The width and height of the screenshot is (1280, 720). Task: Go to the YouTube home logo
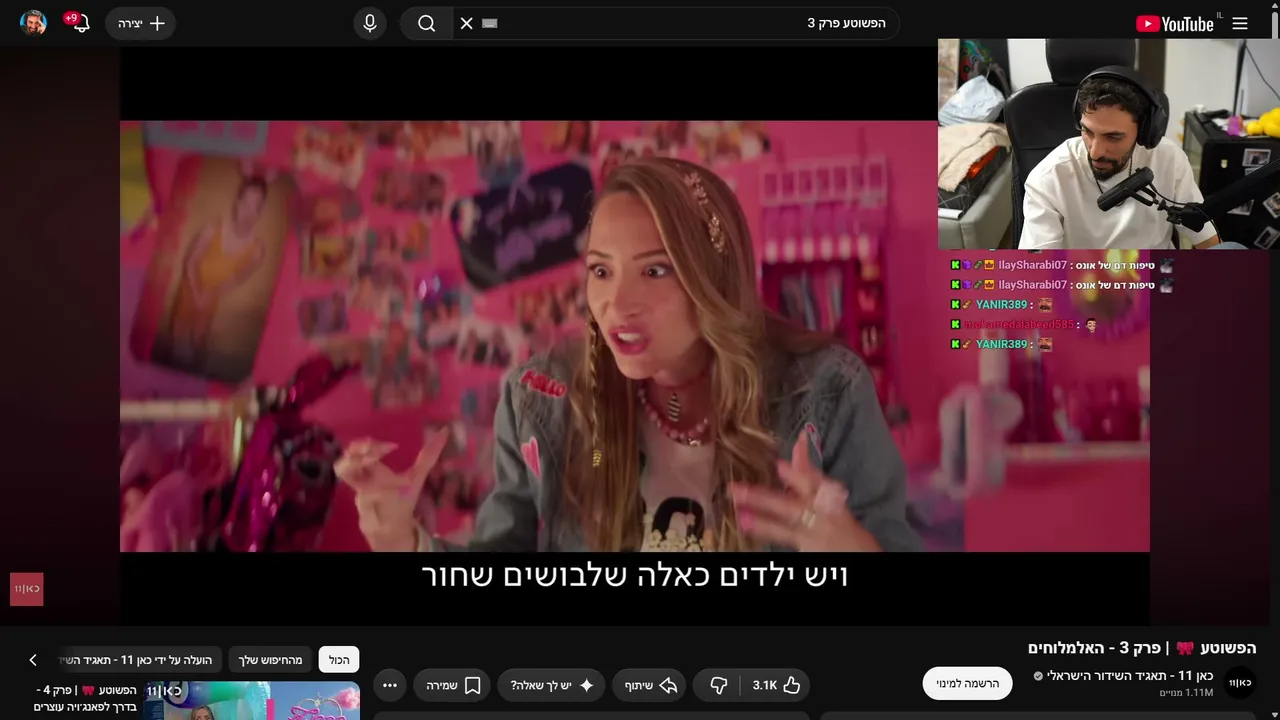[1175, 24]
